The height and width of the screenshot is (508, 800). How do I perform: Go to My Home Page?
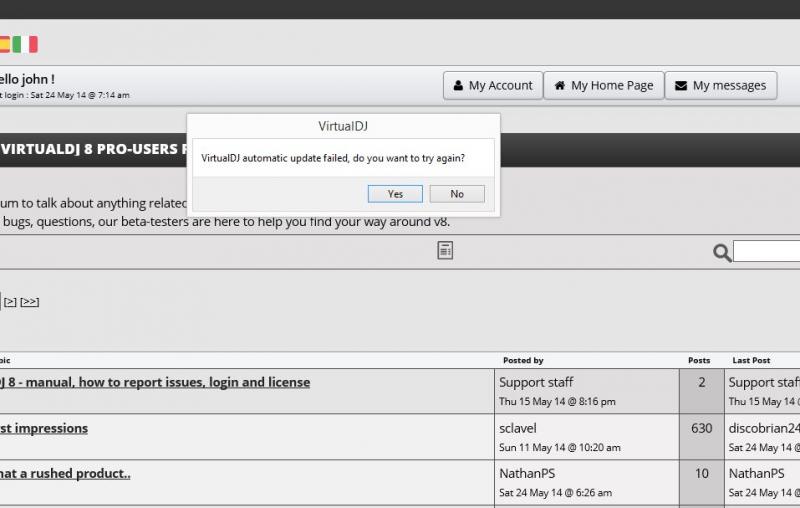coord(604,85)
